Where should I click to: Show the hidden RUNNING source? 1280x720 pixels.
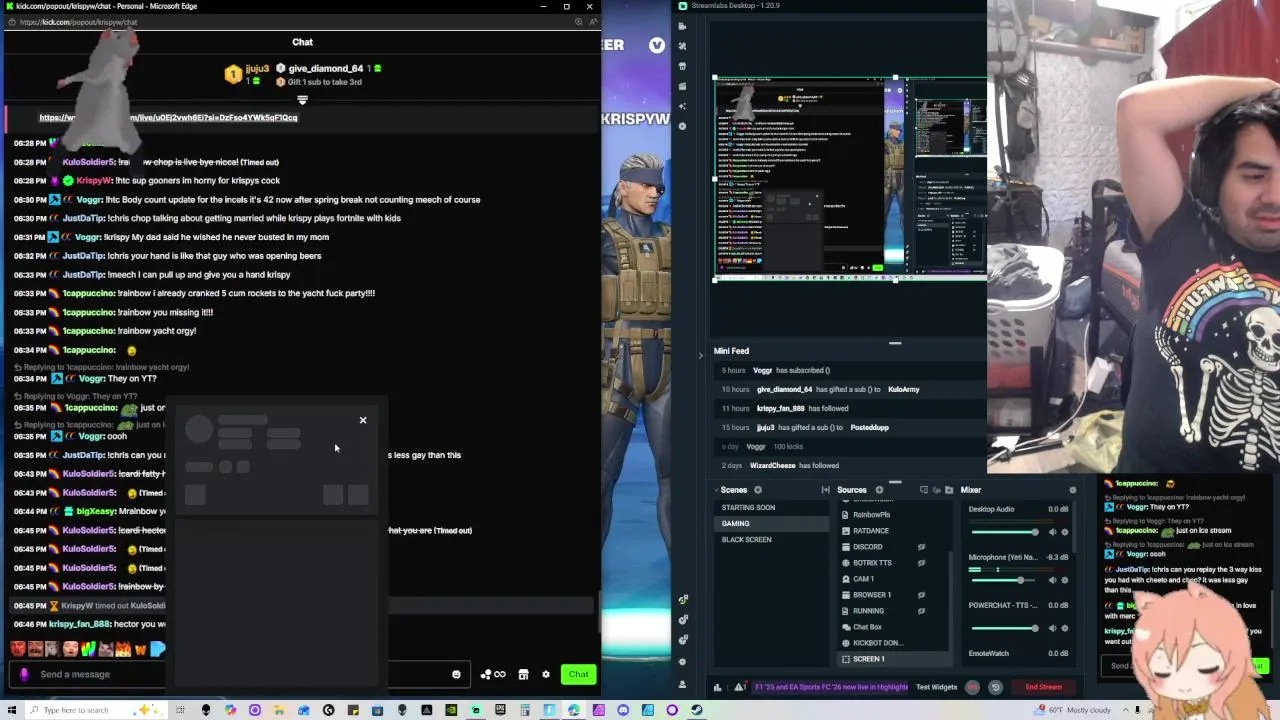click(921, 611)
